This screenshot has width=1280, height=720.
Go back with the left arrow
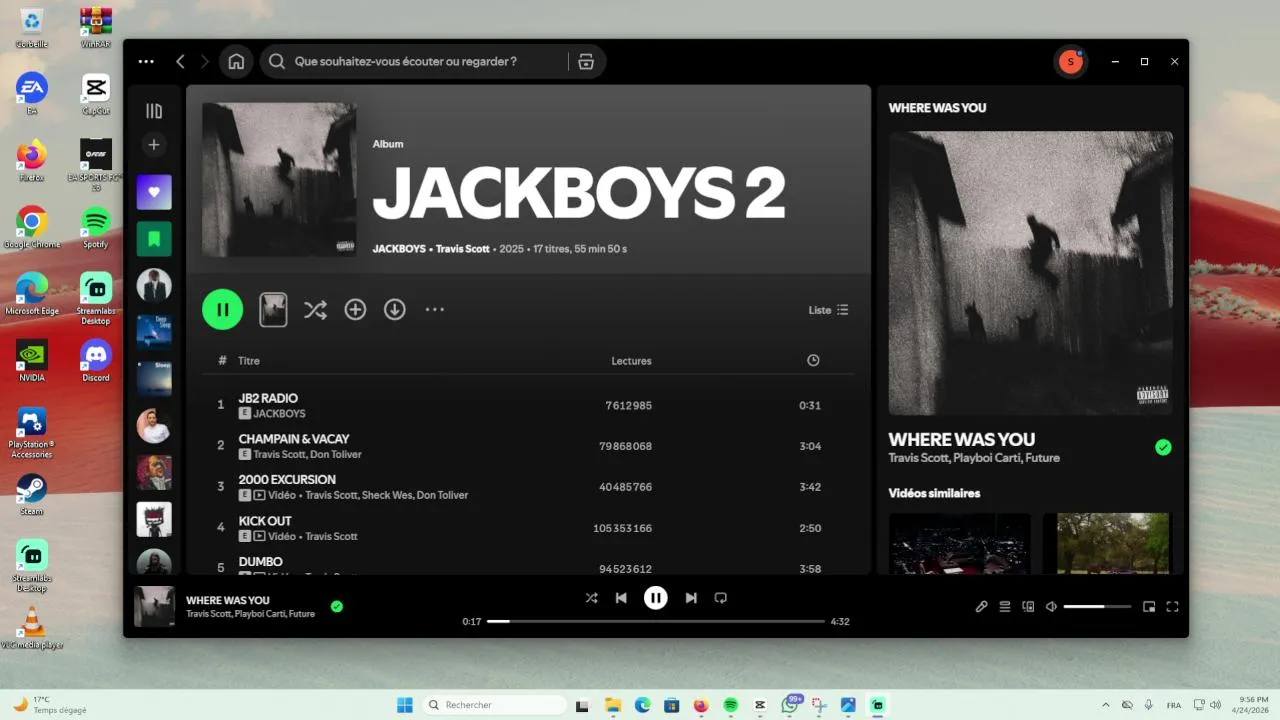[180, 61]
